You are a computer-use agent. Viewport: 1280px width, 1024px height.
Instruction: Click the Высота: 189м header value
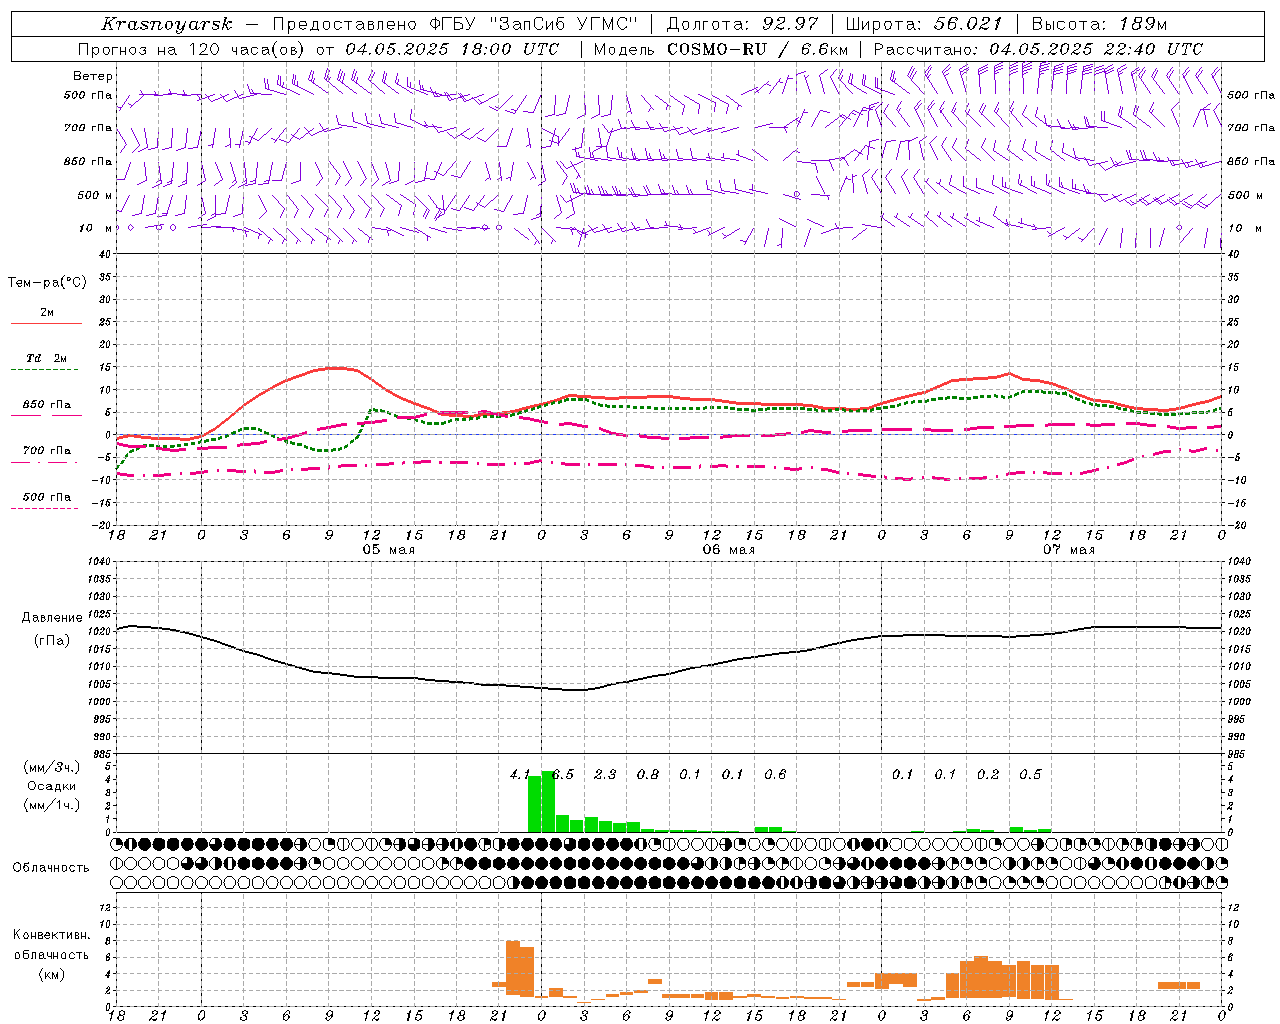pyautogui.click(x=1099, y=24)
